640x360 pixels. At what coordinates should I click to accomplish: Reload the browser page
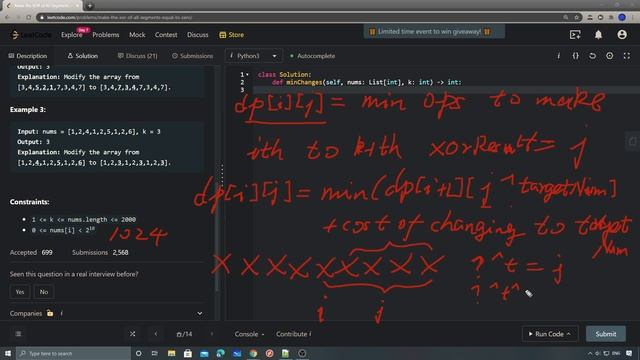pos(29,17)
